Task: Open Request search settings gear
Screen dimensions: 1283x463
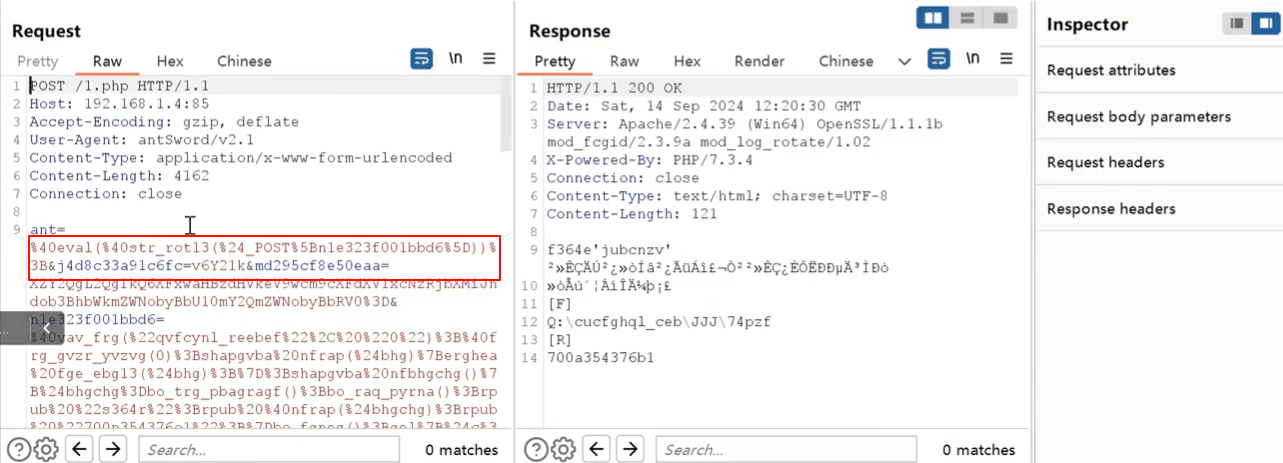Action: coord(45,449)
